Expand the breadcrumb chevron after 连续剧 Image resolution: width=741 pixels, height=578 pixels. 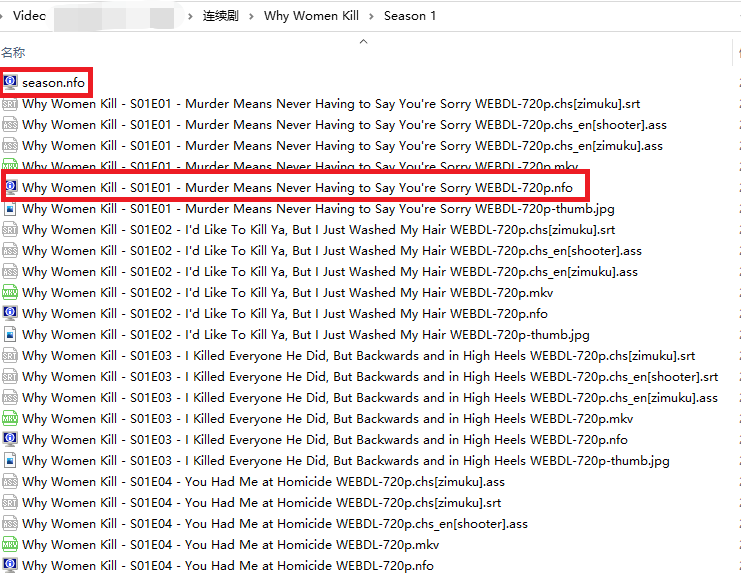pyautogui.click(x=250, y=16)
